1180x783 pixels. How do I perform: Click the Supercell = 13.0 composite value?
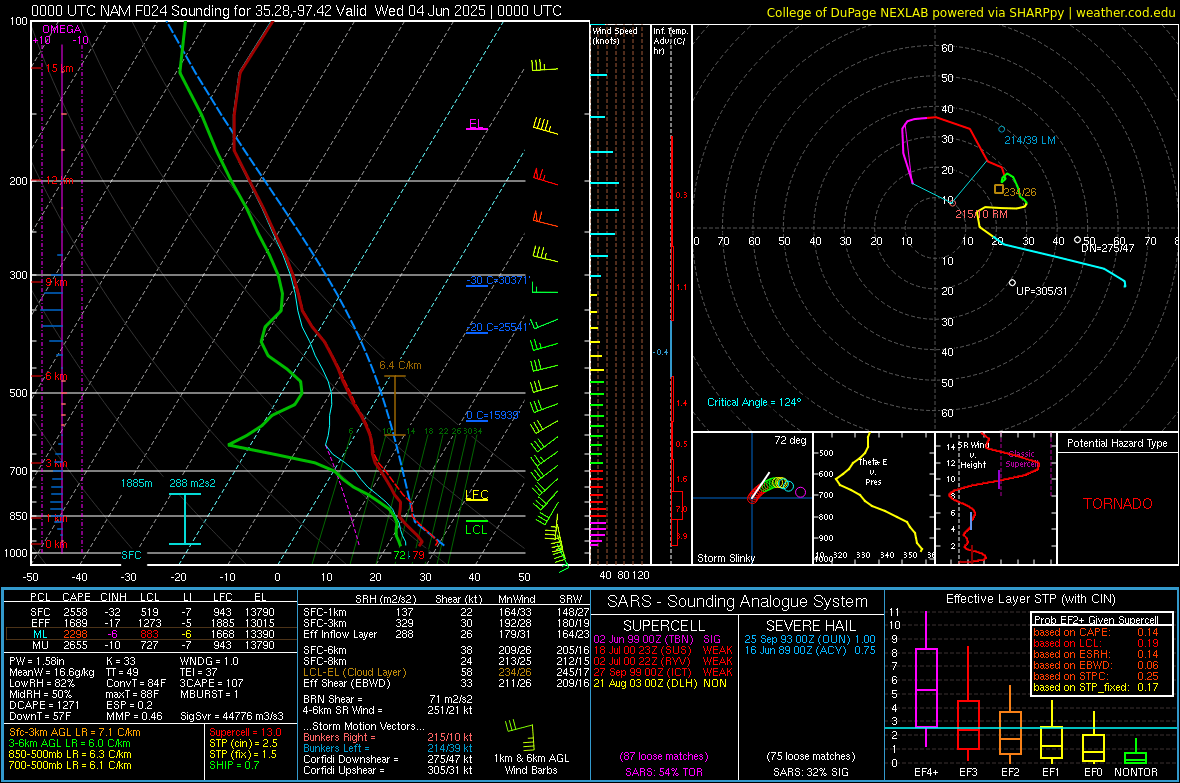point(245,732)
